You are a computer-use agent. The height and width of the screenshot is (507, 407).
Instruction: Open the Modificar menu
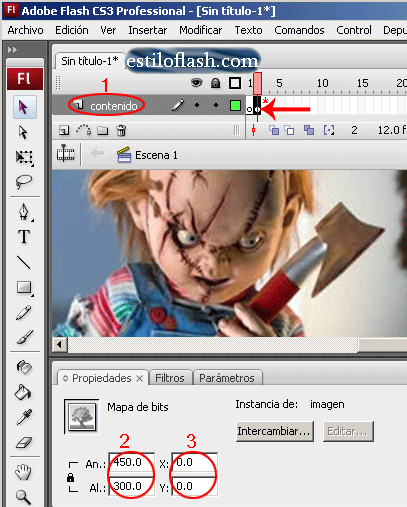[200, 30]
